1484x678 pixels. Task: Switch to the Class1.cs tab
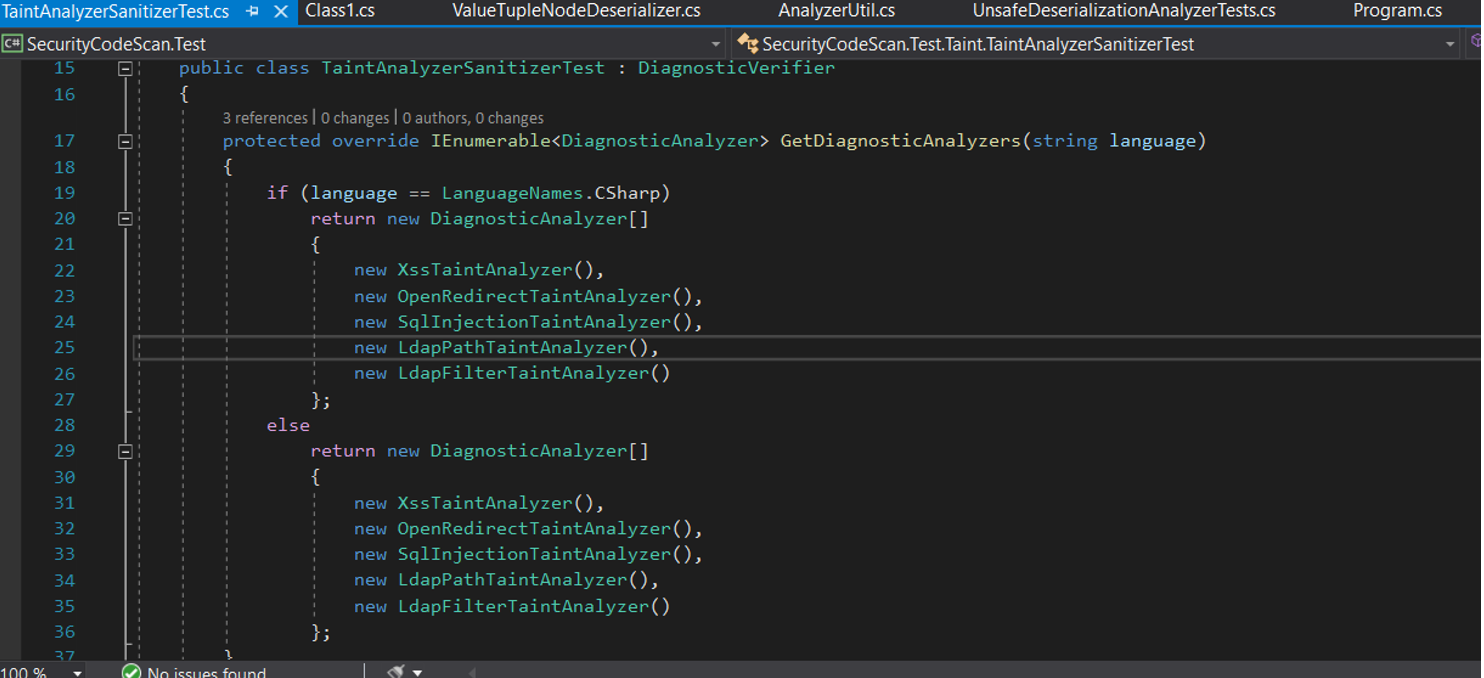340,11
